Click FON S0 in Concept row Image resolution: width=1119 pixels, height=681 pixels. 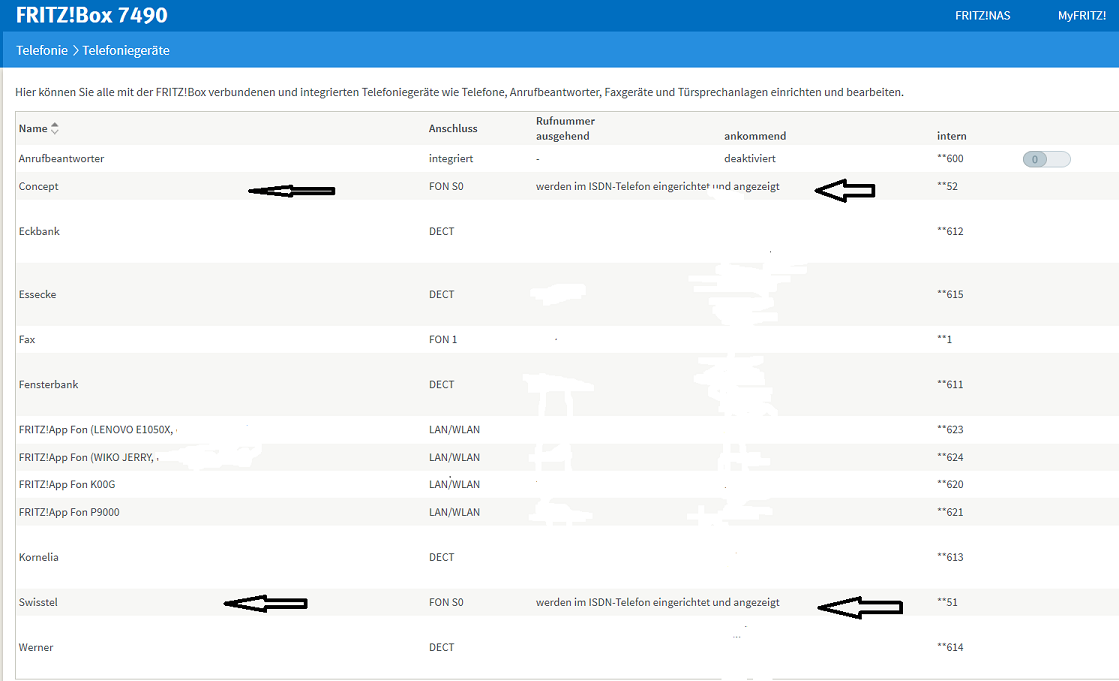pos(446,186)
